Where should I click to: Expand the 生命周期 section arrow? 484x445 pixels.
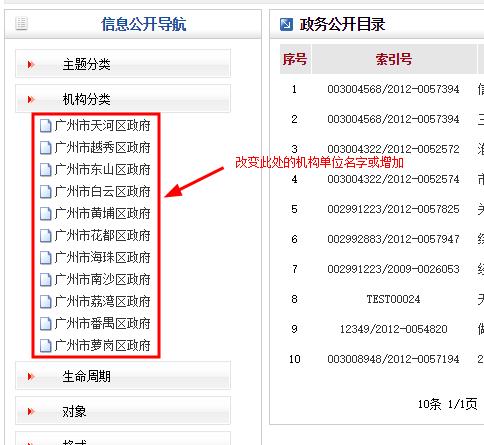pyautogui.click(x=31, y=377)
